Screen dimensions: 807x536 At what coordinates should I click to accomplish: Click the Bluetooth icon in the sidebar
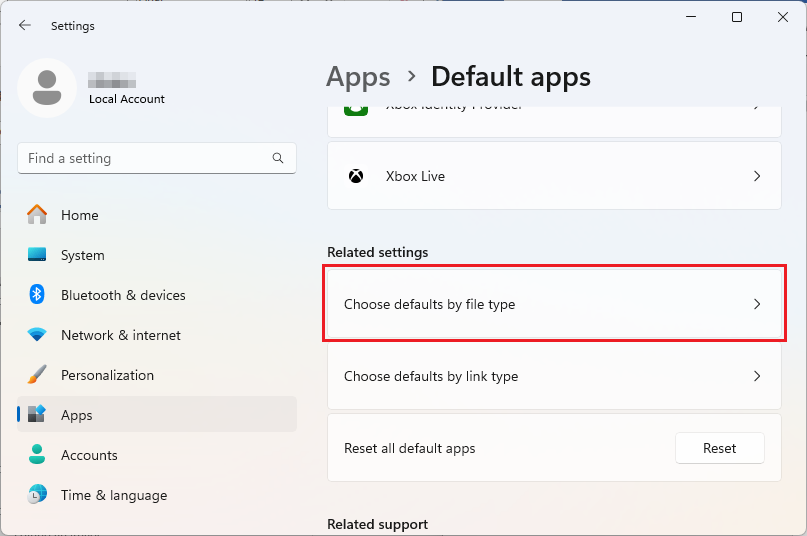[x=37, y=295]
